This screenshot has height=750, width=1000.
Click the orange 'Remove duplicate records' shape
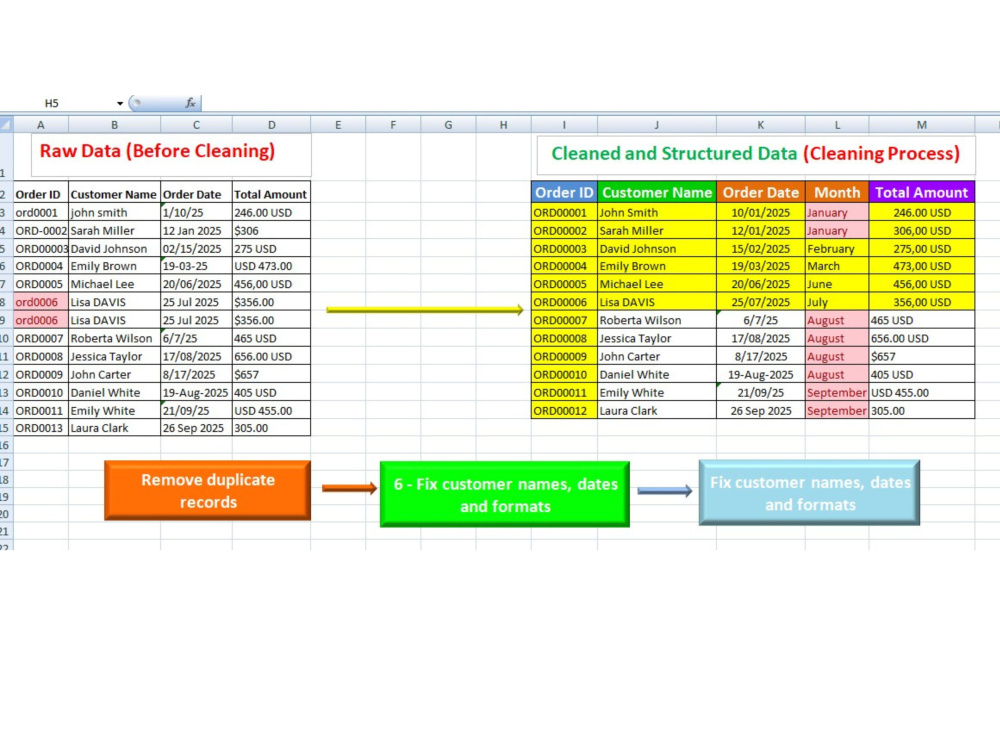coord(208,490)
